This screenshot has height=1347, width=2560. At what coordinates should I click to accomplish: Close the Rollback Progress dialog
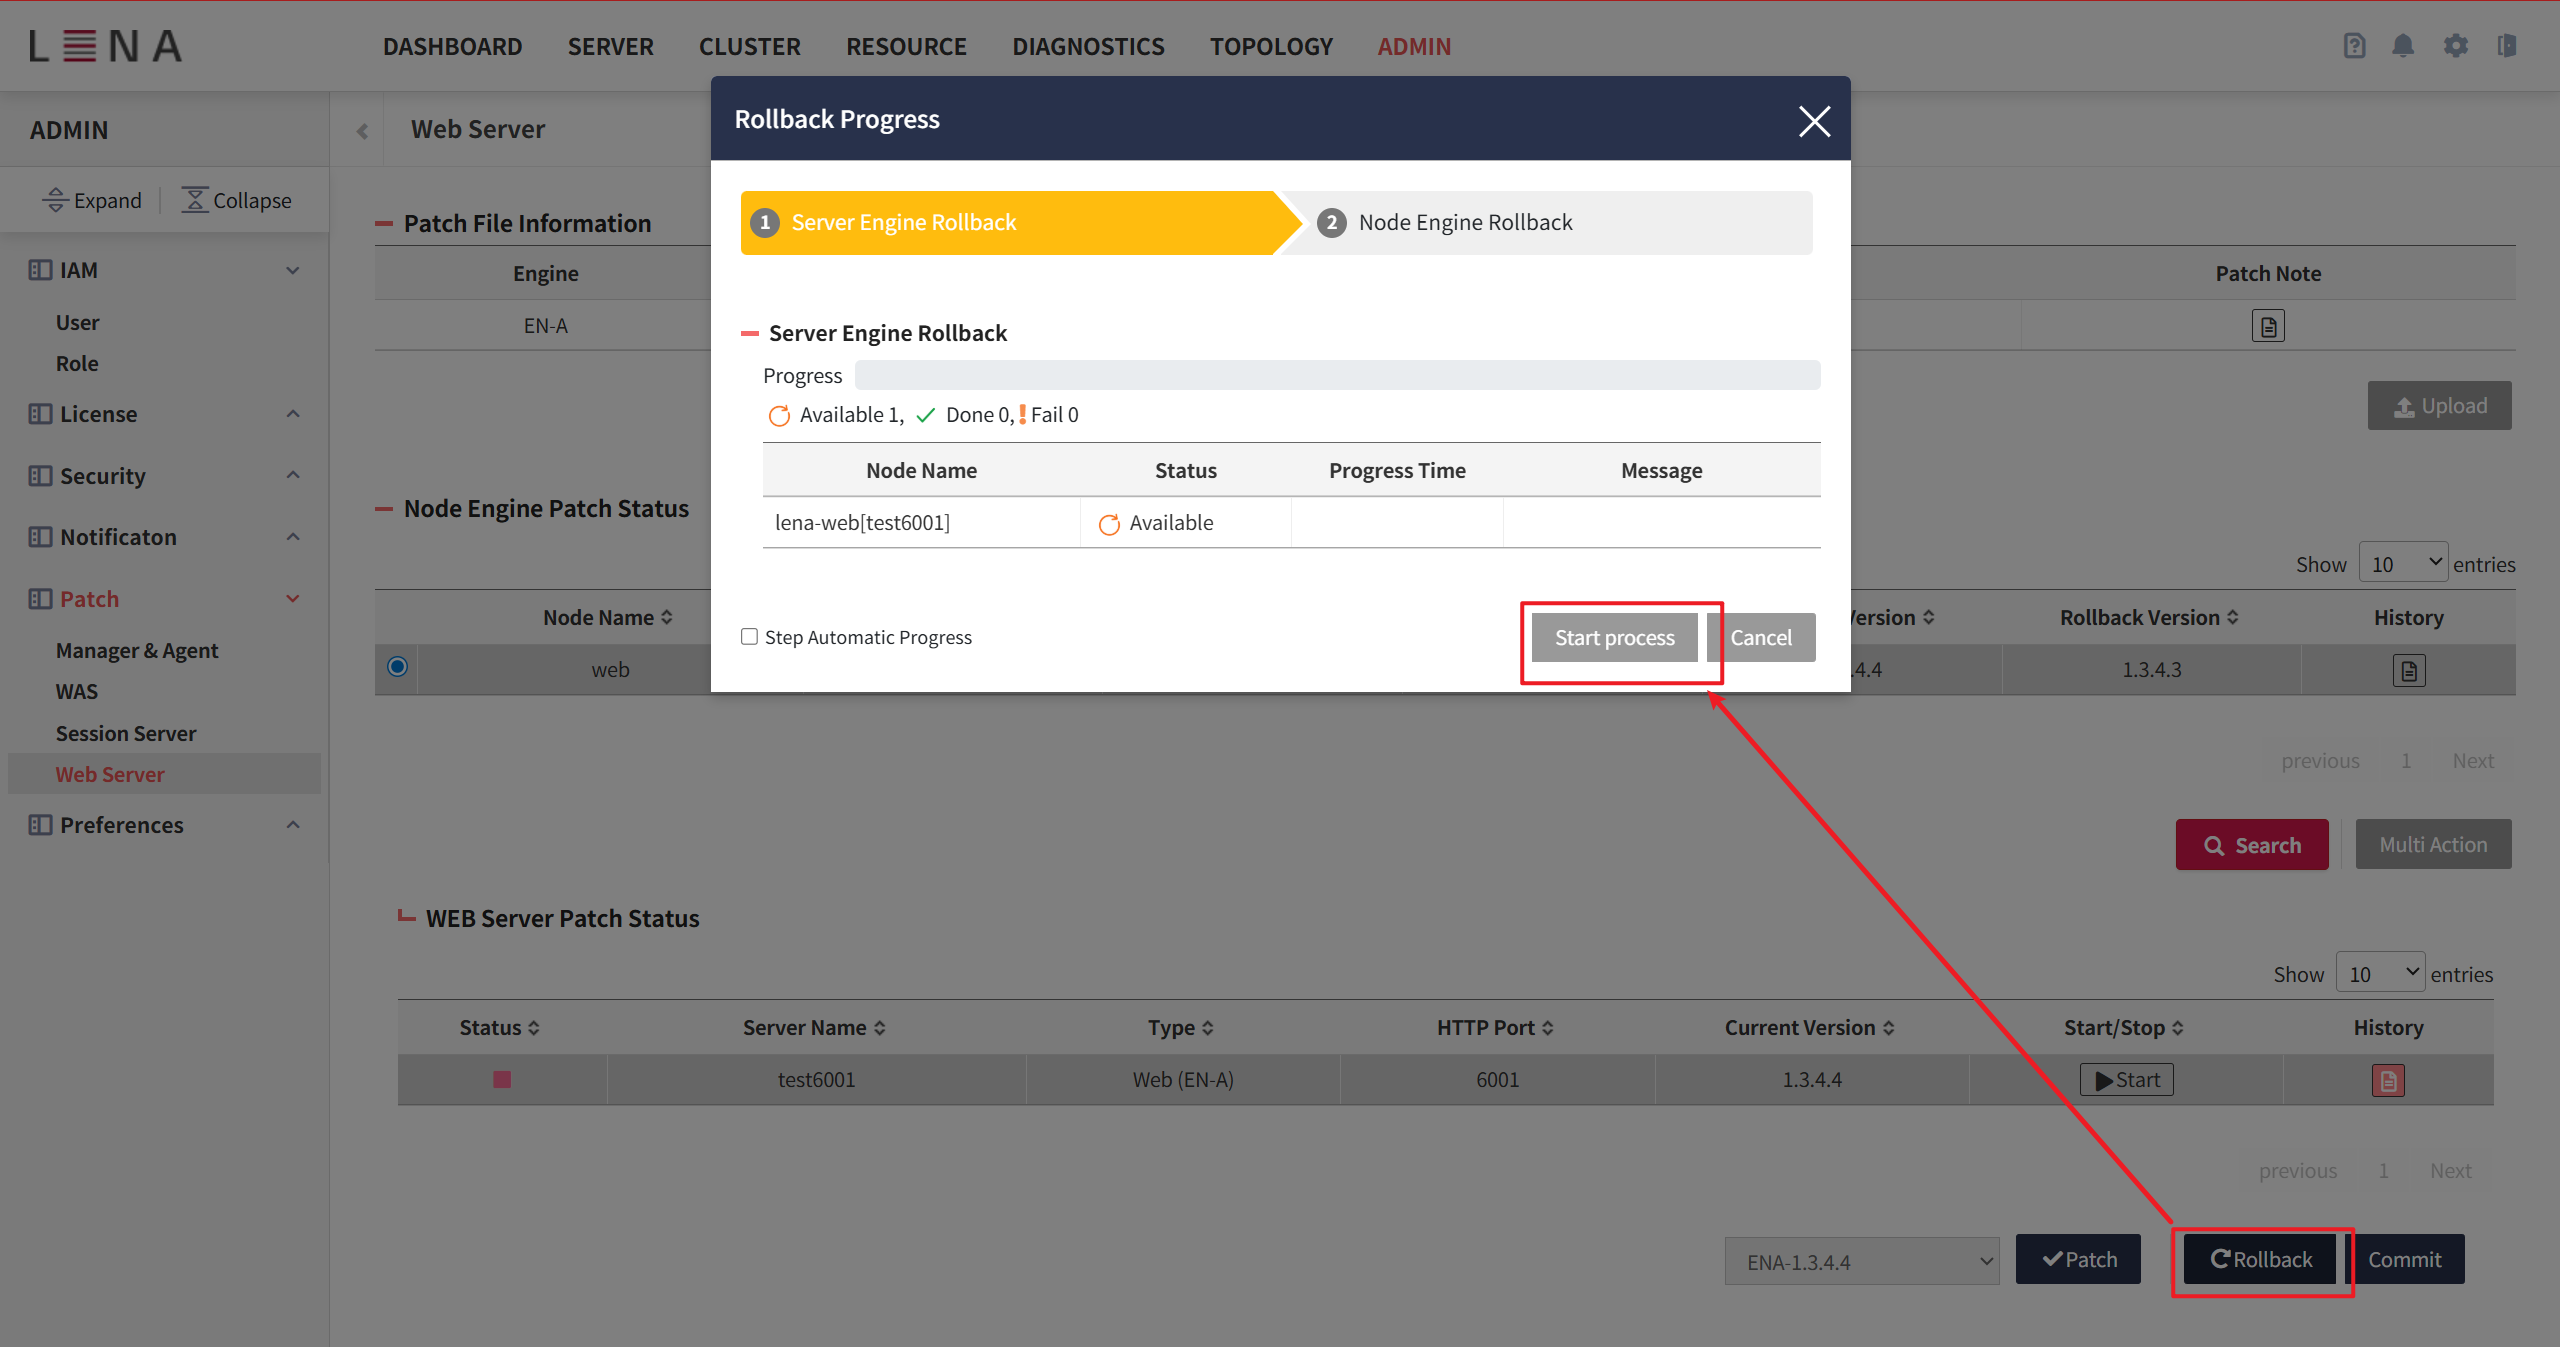pyautogui.click(x=1814, y=121)
